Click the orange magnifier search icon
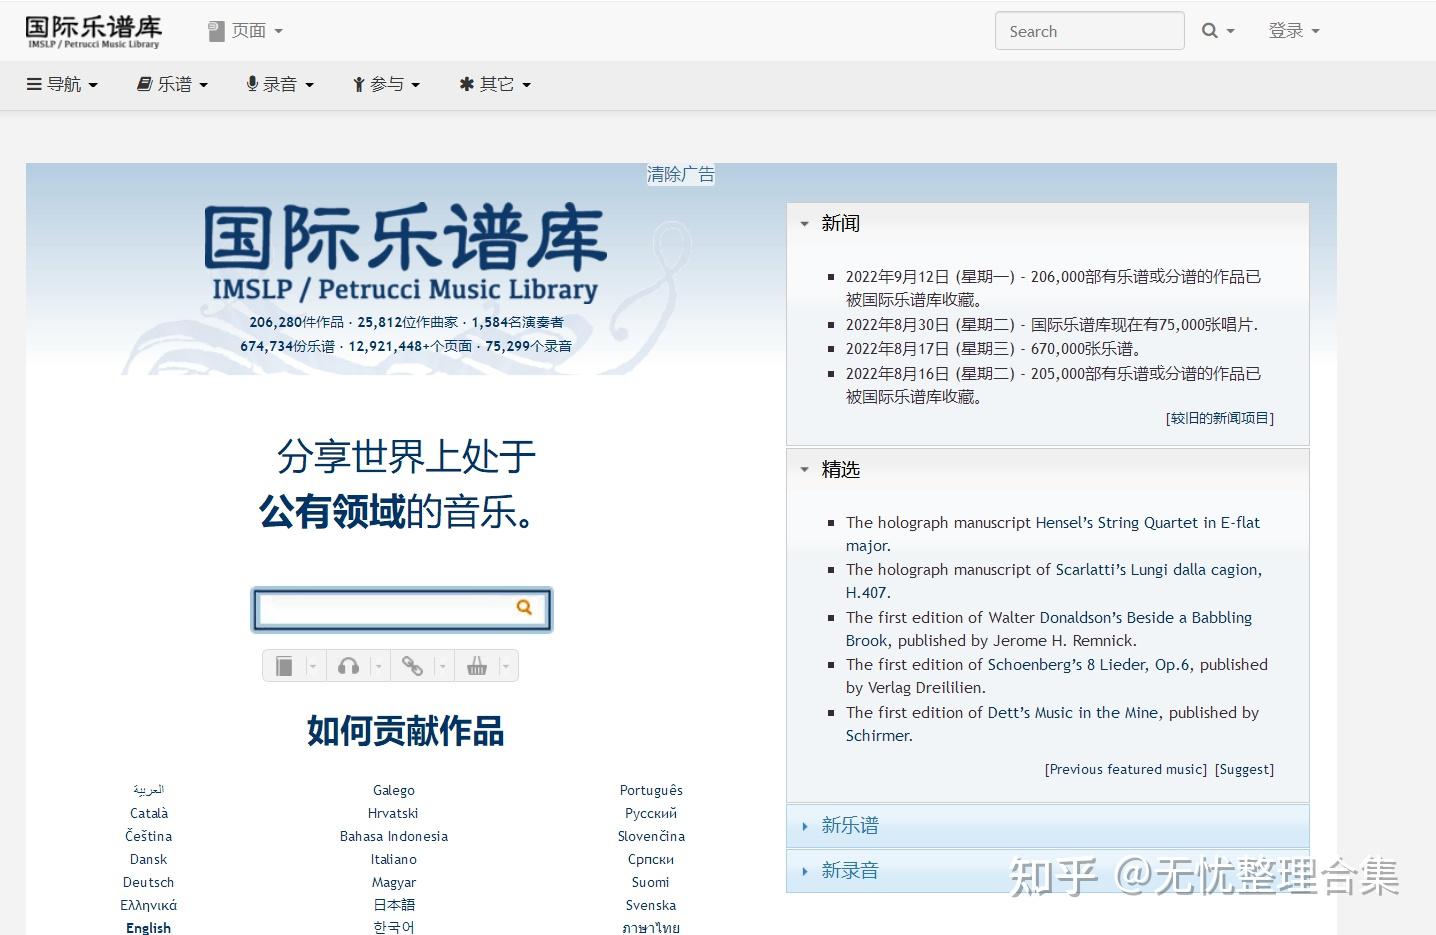 [x=524, y=607]
